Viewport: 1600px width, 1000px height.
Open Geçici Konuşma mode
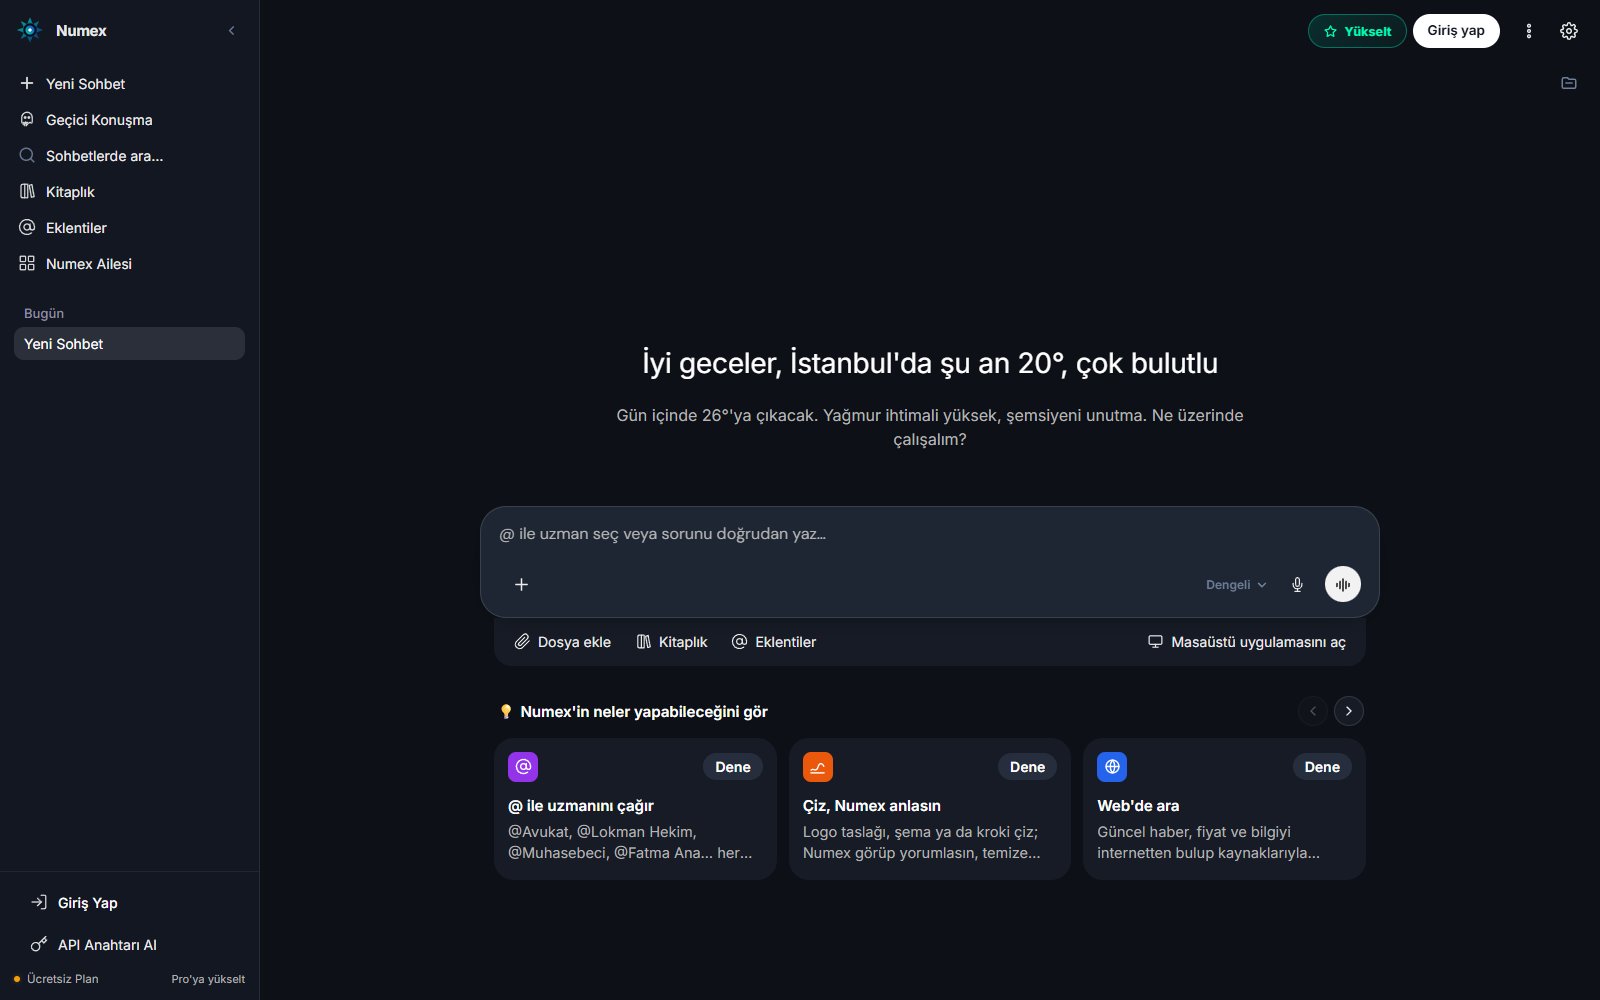[x=129, y=120]
